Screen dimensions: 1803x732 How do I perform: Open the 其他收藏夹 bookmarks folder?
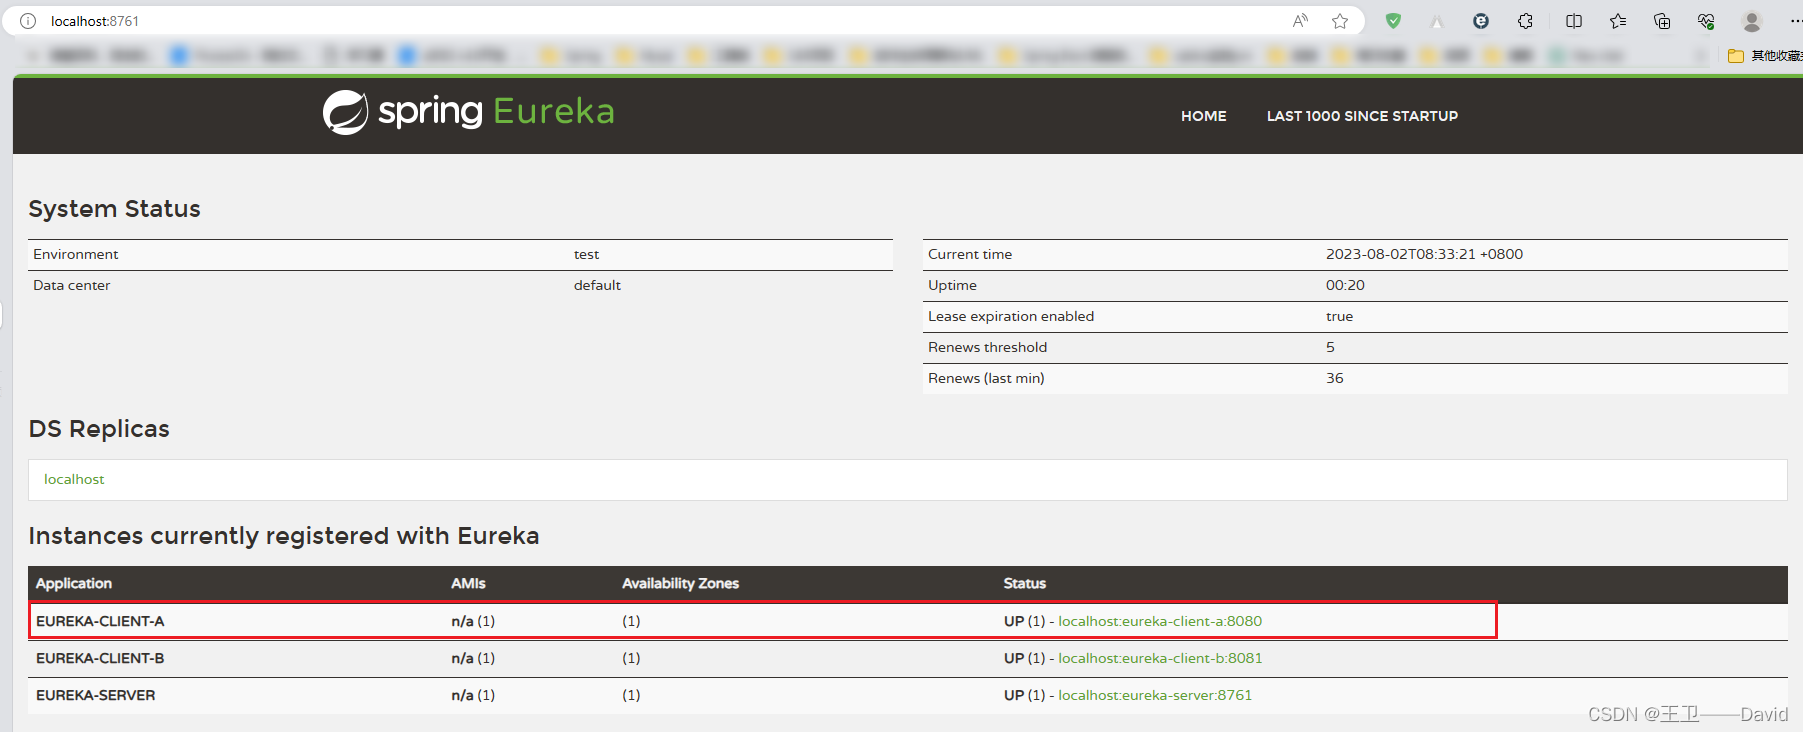(x=1765, y=56)
